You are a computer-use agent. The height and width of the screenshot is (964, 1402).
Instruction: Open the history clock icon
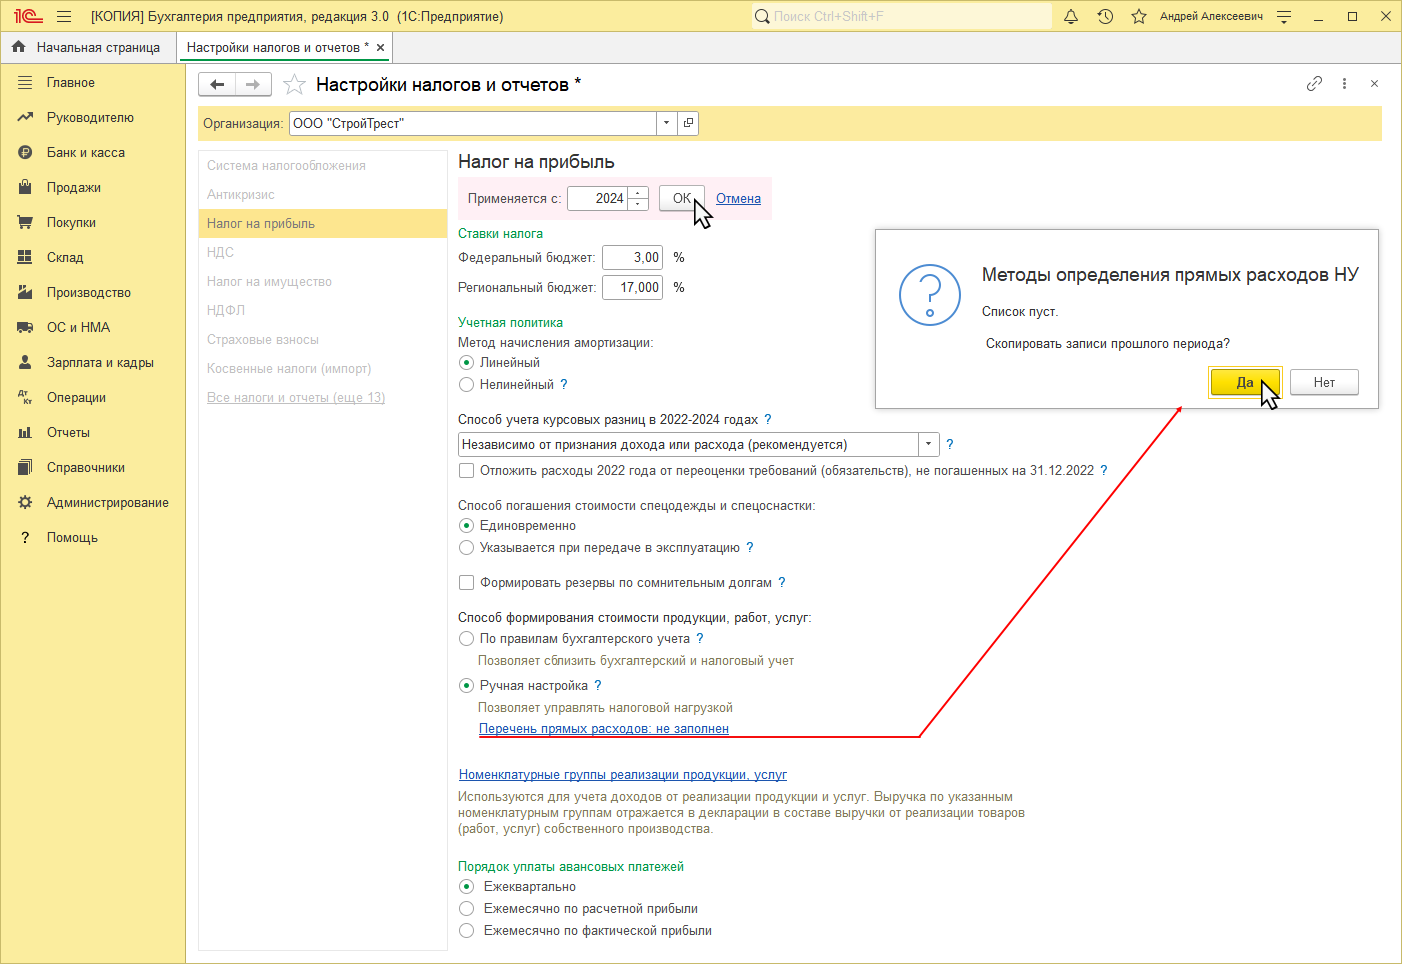[x=1105, y=16]
